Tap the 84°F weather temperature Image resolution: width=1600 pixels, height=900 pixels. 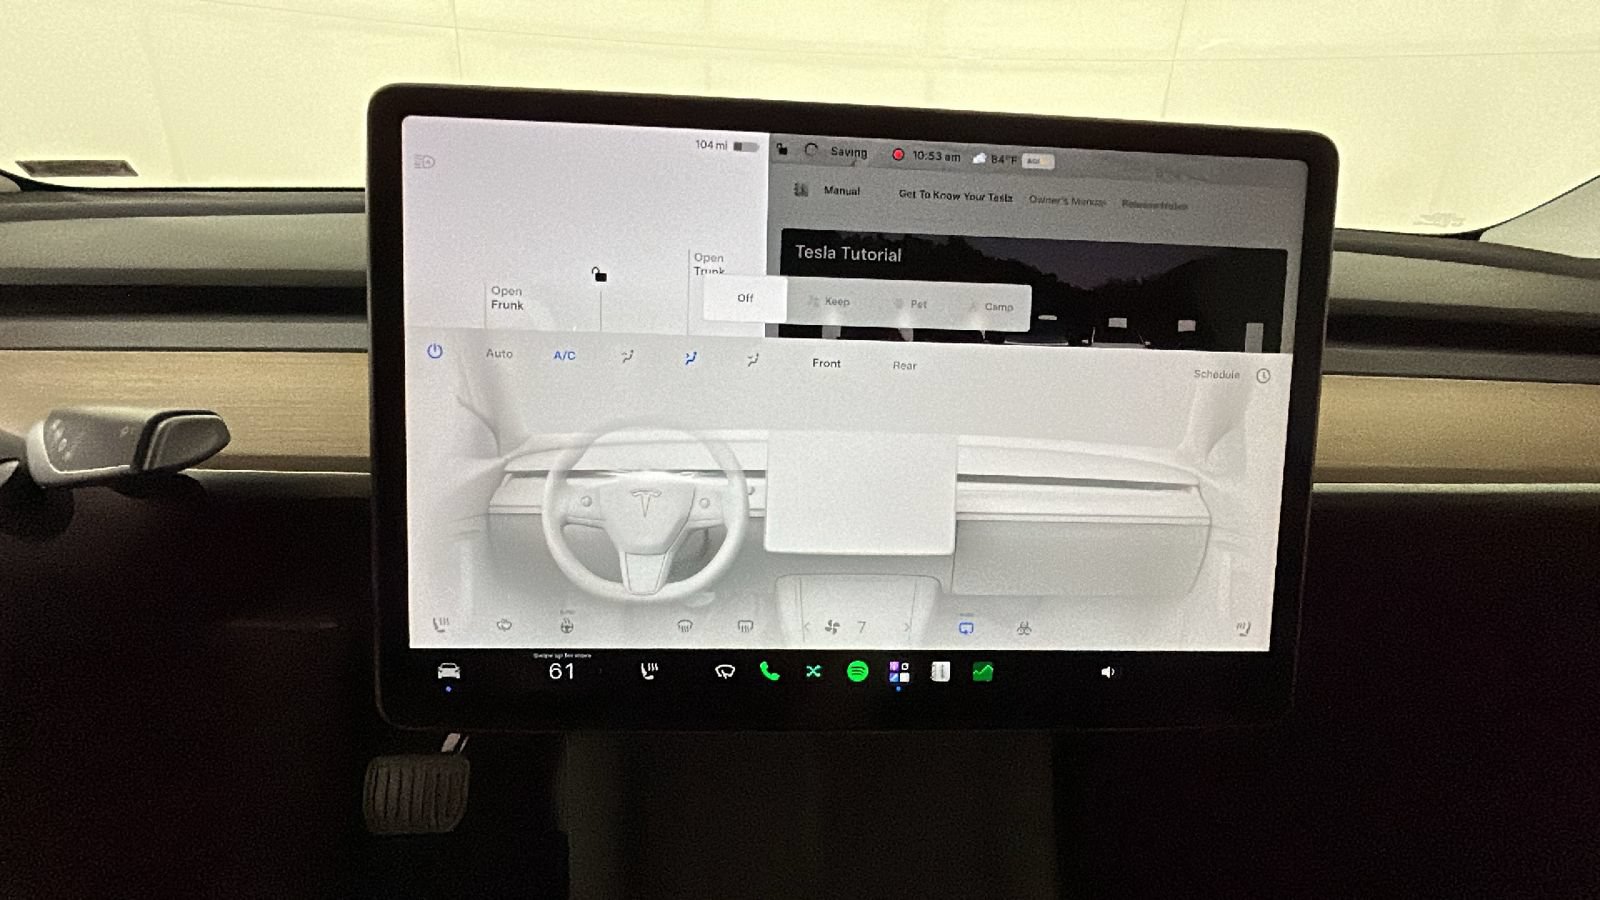(1004, 159)
